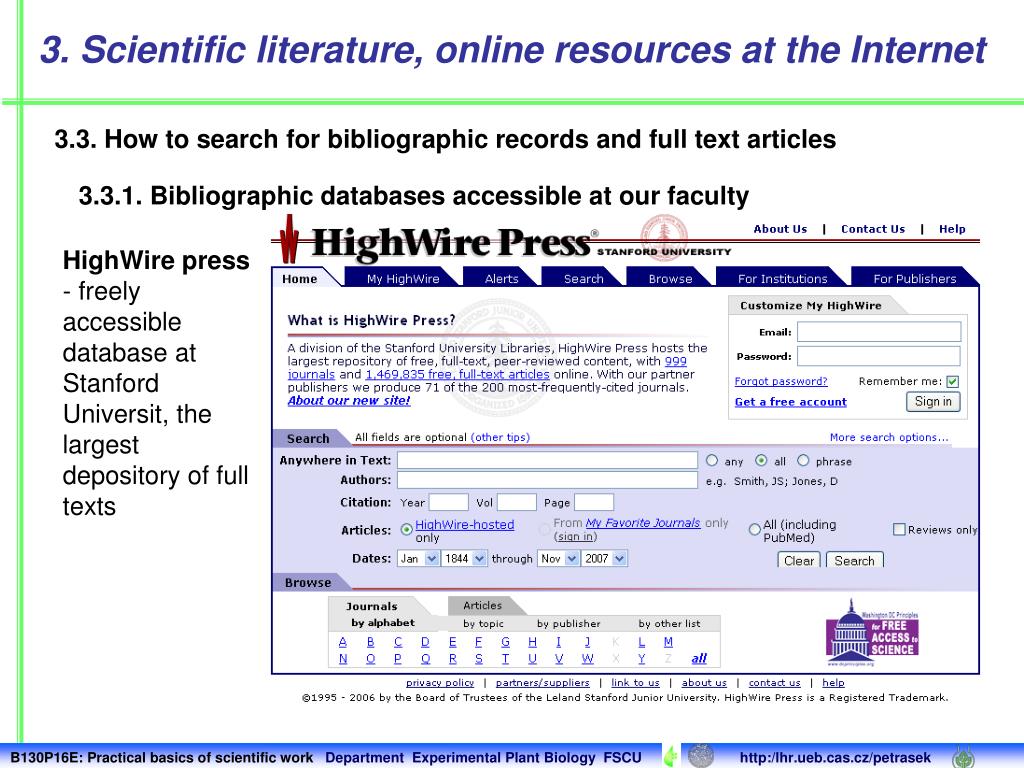The width and height of the screenshot is (1024, 768).
Task: Switch to Journals browse tab
Action: point(372,606)
